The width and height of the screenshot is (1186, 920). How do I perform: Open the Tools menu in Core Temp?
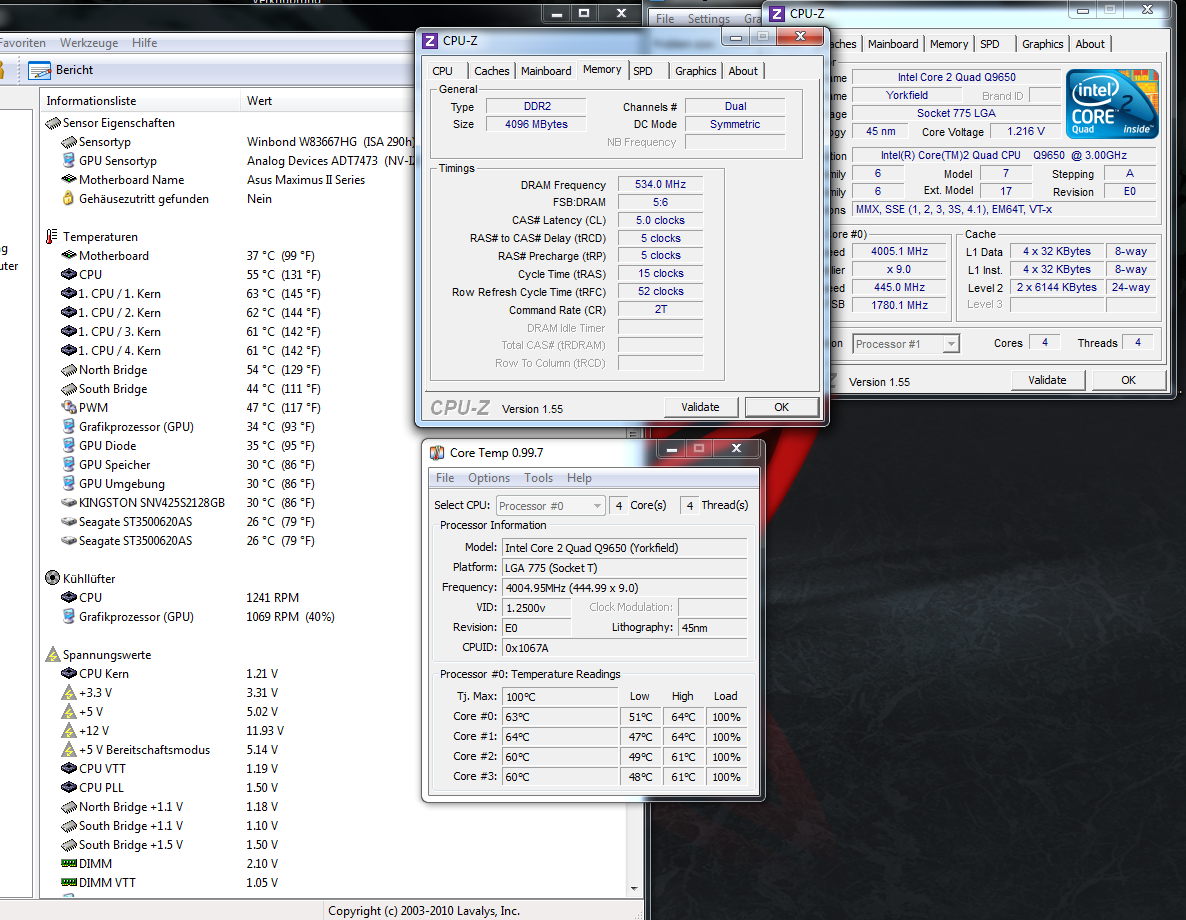(538, 478)
